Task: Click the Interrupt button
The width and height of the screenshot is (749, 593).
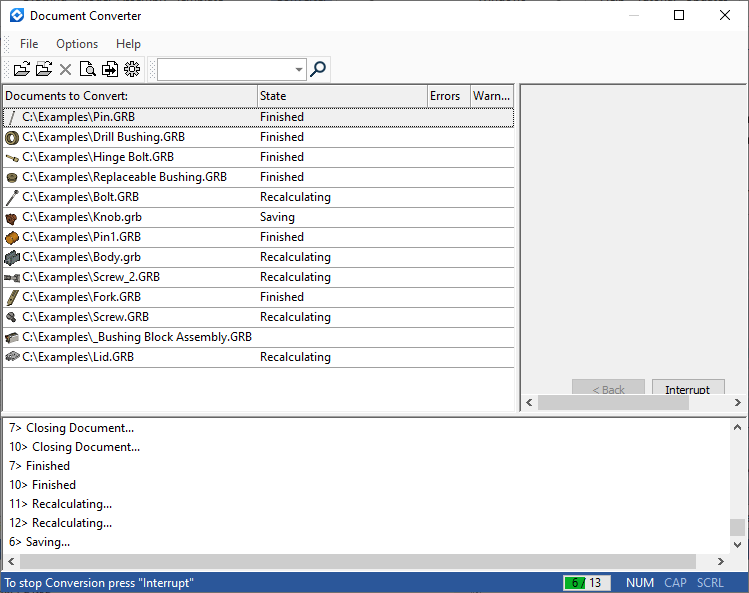Action: [688, 388]
